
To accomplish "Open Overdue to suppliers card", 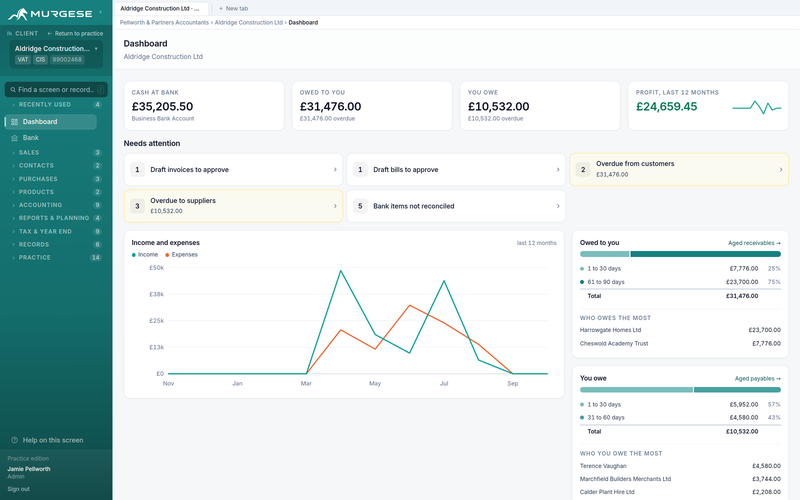I will click(233, 206).
